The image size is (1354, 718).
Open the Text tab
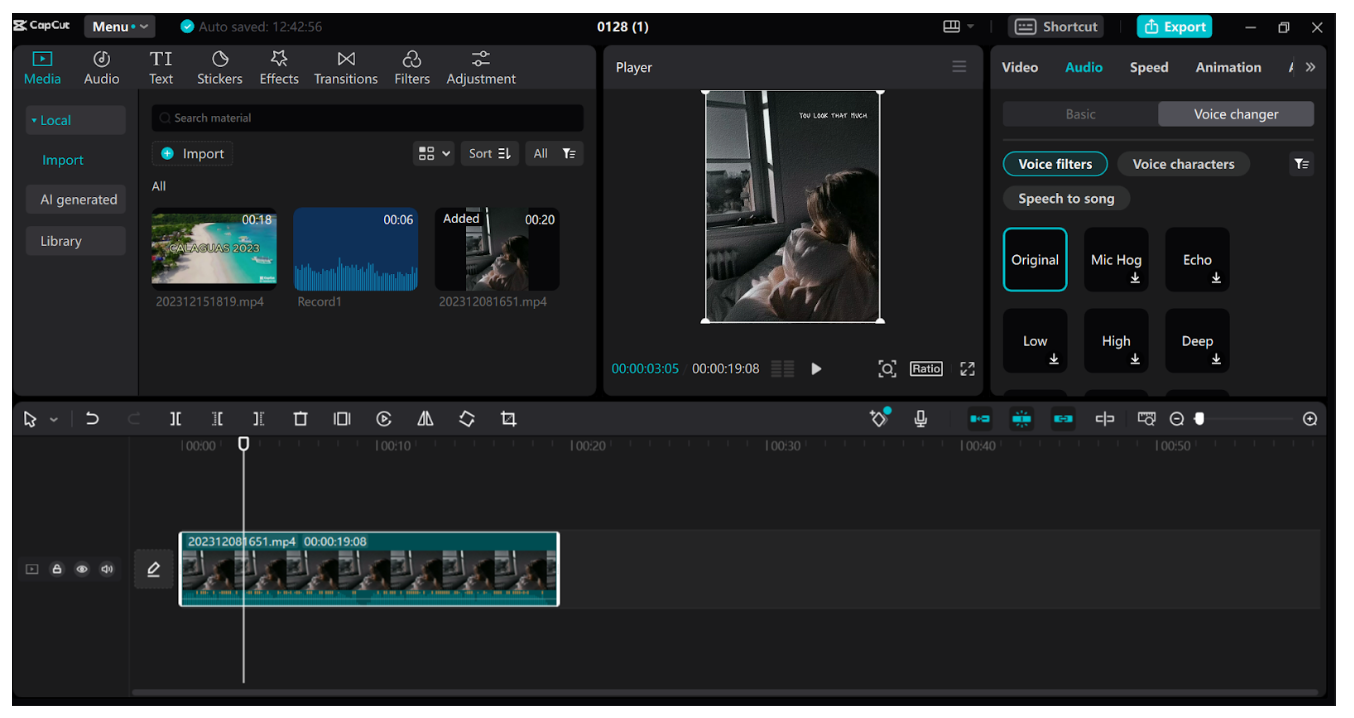point(161,68)
